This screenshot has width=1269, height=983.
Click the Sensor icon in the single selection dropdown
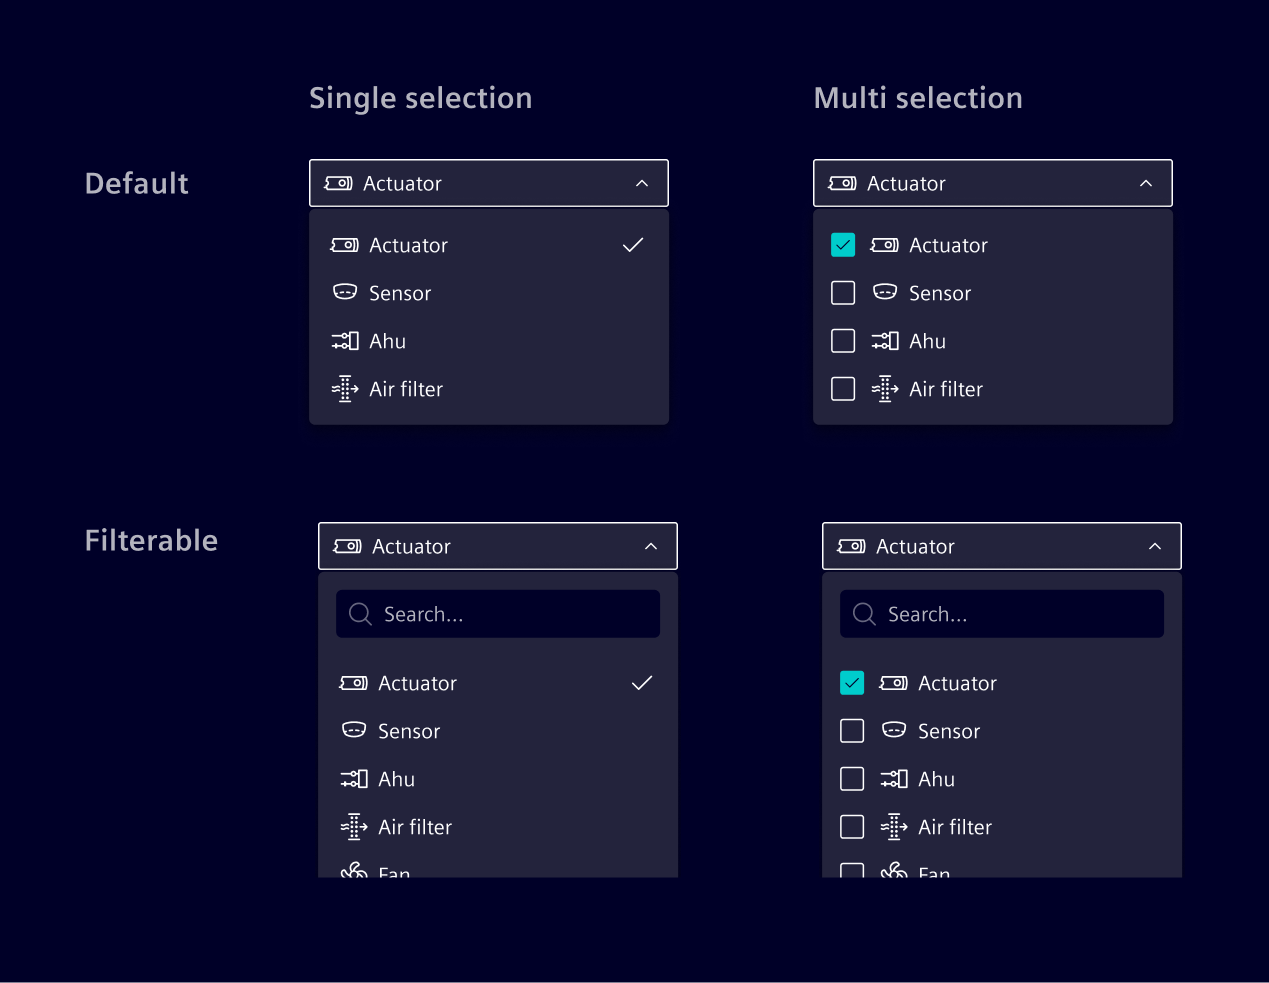coord(344,292)
